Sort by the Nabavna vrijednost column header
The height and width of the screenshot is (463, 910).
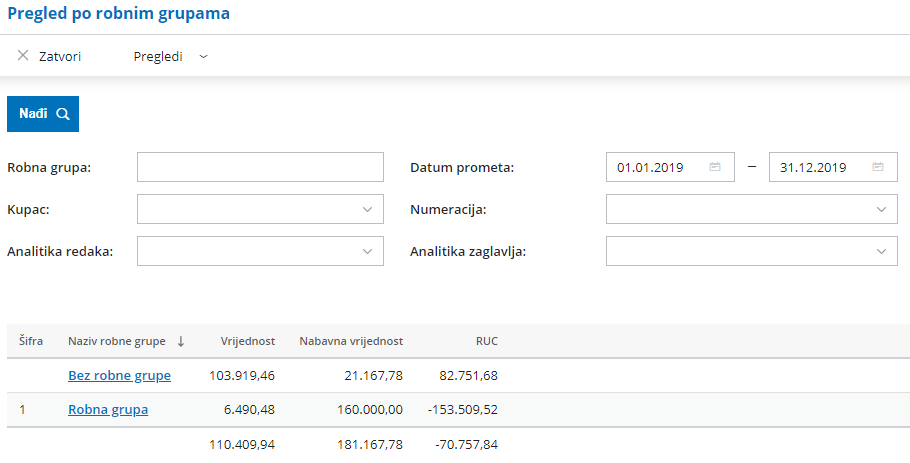(351, 341)
